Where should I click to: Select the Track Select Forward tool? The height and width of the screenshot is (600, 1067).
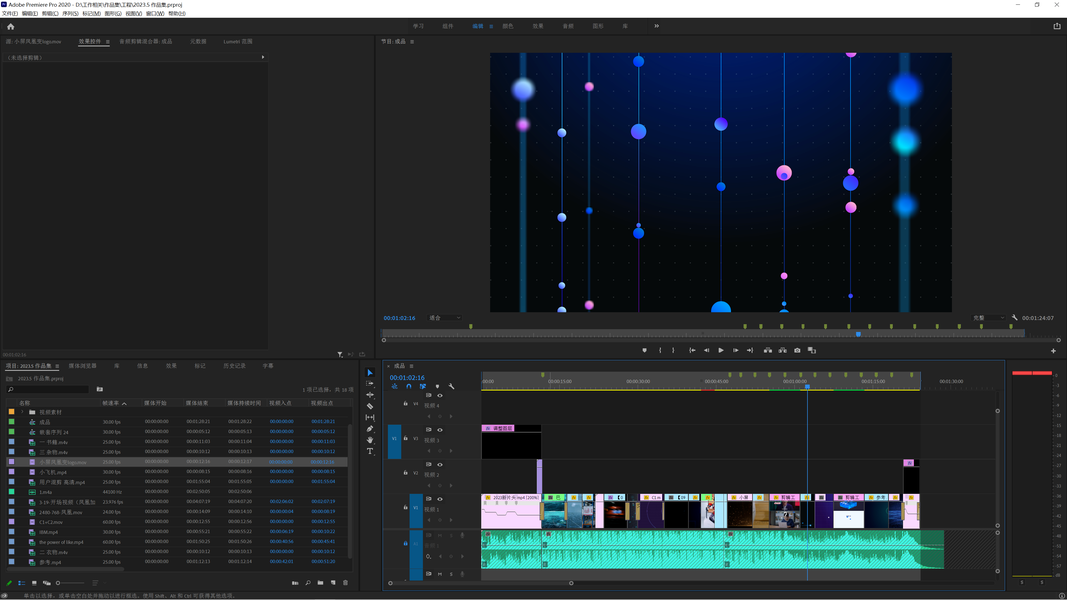click(370, 384)
